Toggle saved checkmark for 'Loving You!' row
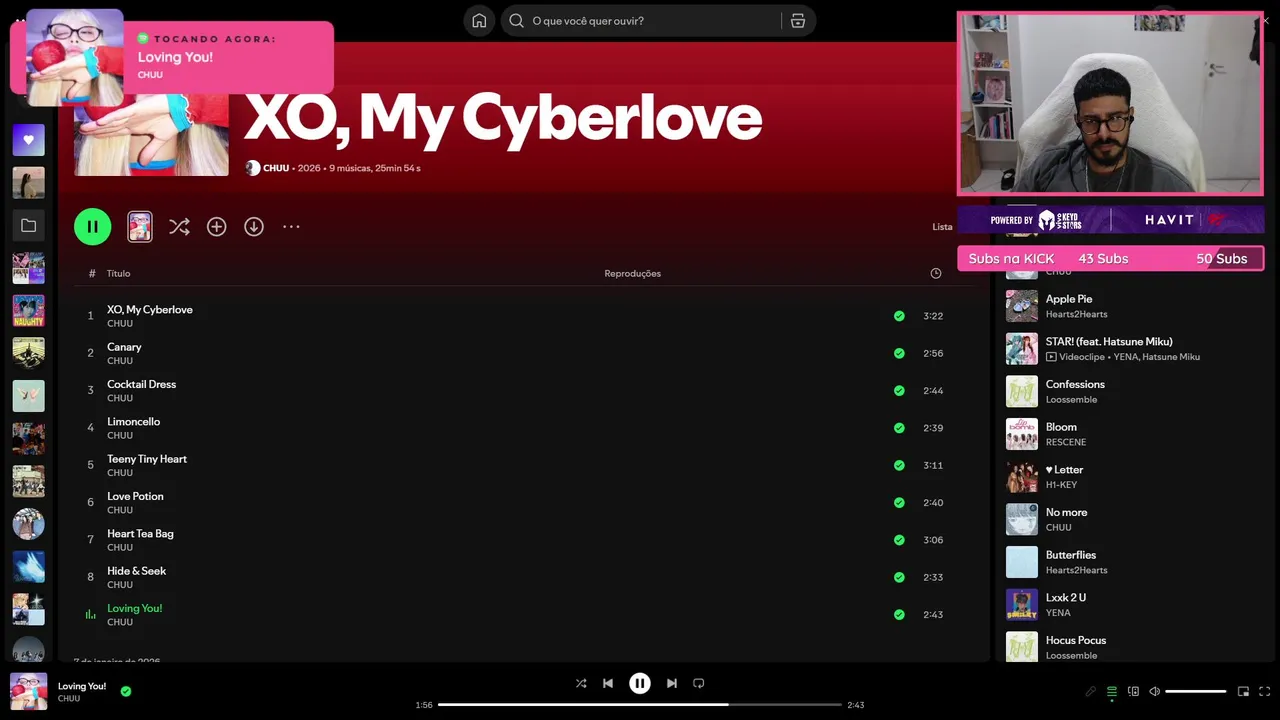This screenshot has height=720, width=1280. pyautogui.click(x=899, y=615)
